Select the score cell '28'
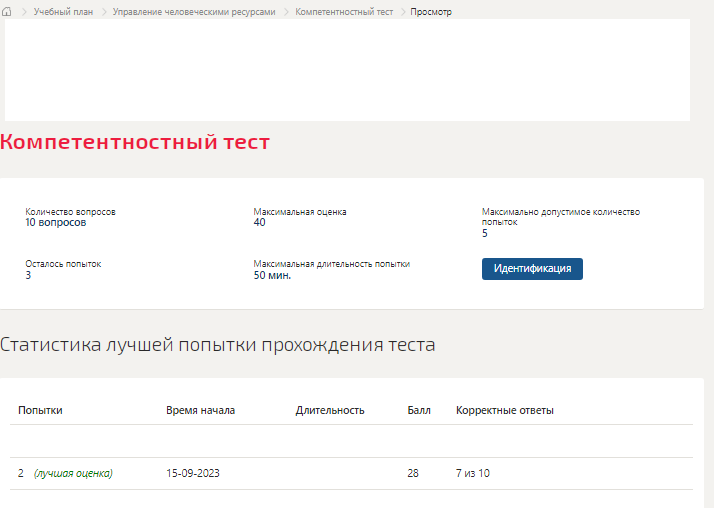This screenshot has width=714, height=508. [413, 473]
